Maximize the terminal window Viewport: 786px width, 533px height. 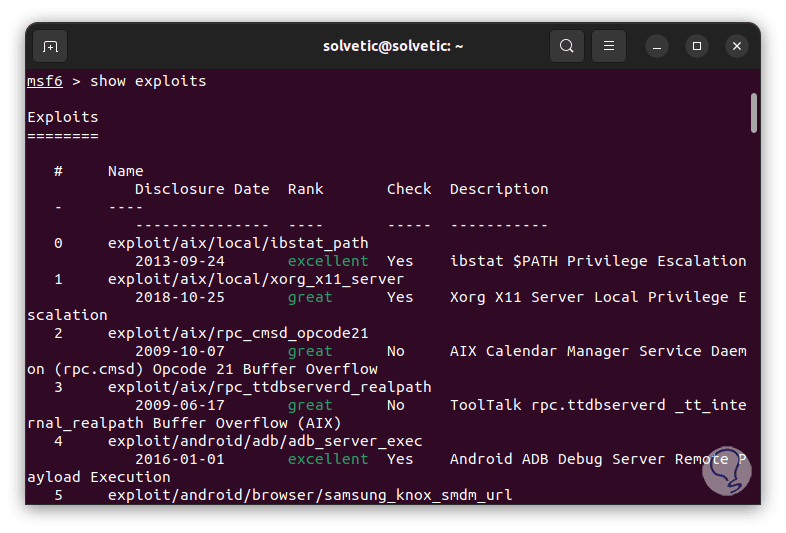(697, 46)
